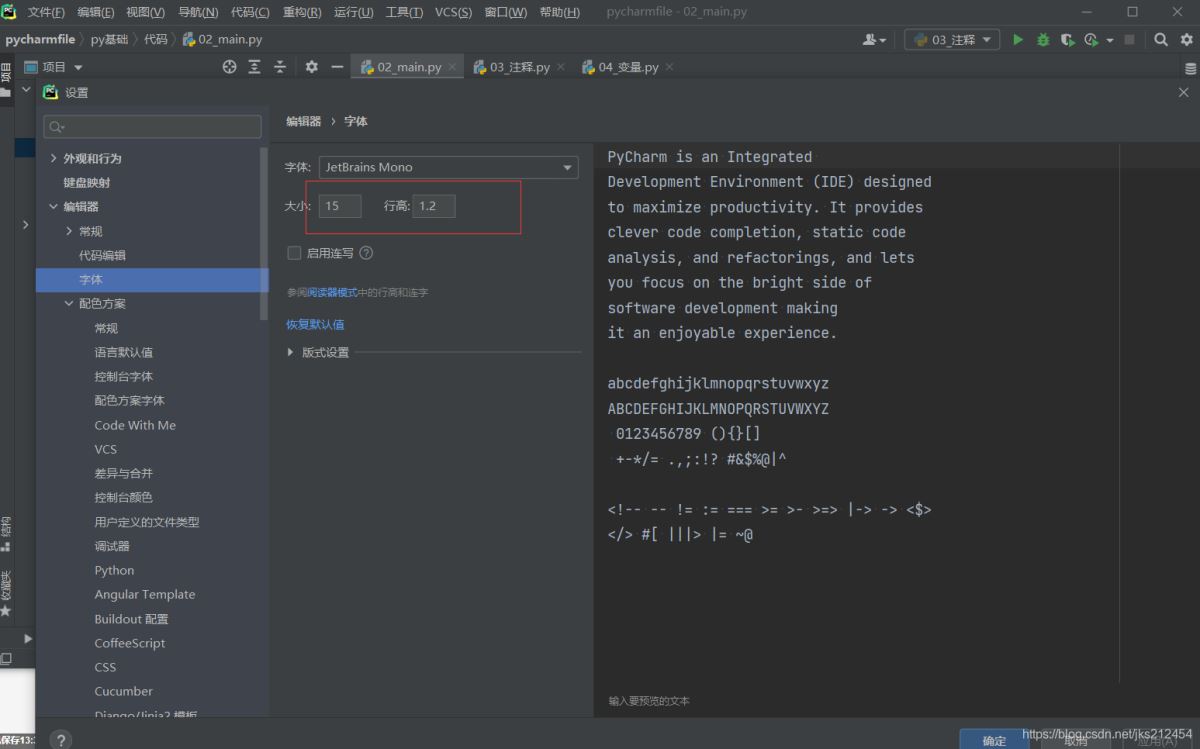Click the 恢复默认值 restore defaults link
Image resolution: width=1200 pixels, height=749 pixels.
(315, 324)
